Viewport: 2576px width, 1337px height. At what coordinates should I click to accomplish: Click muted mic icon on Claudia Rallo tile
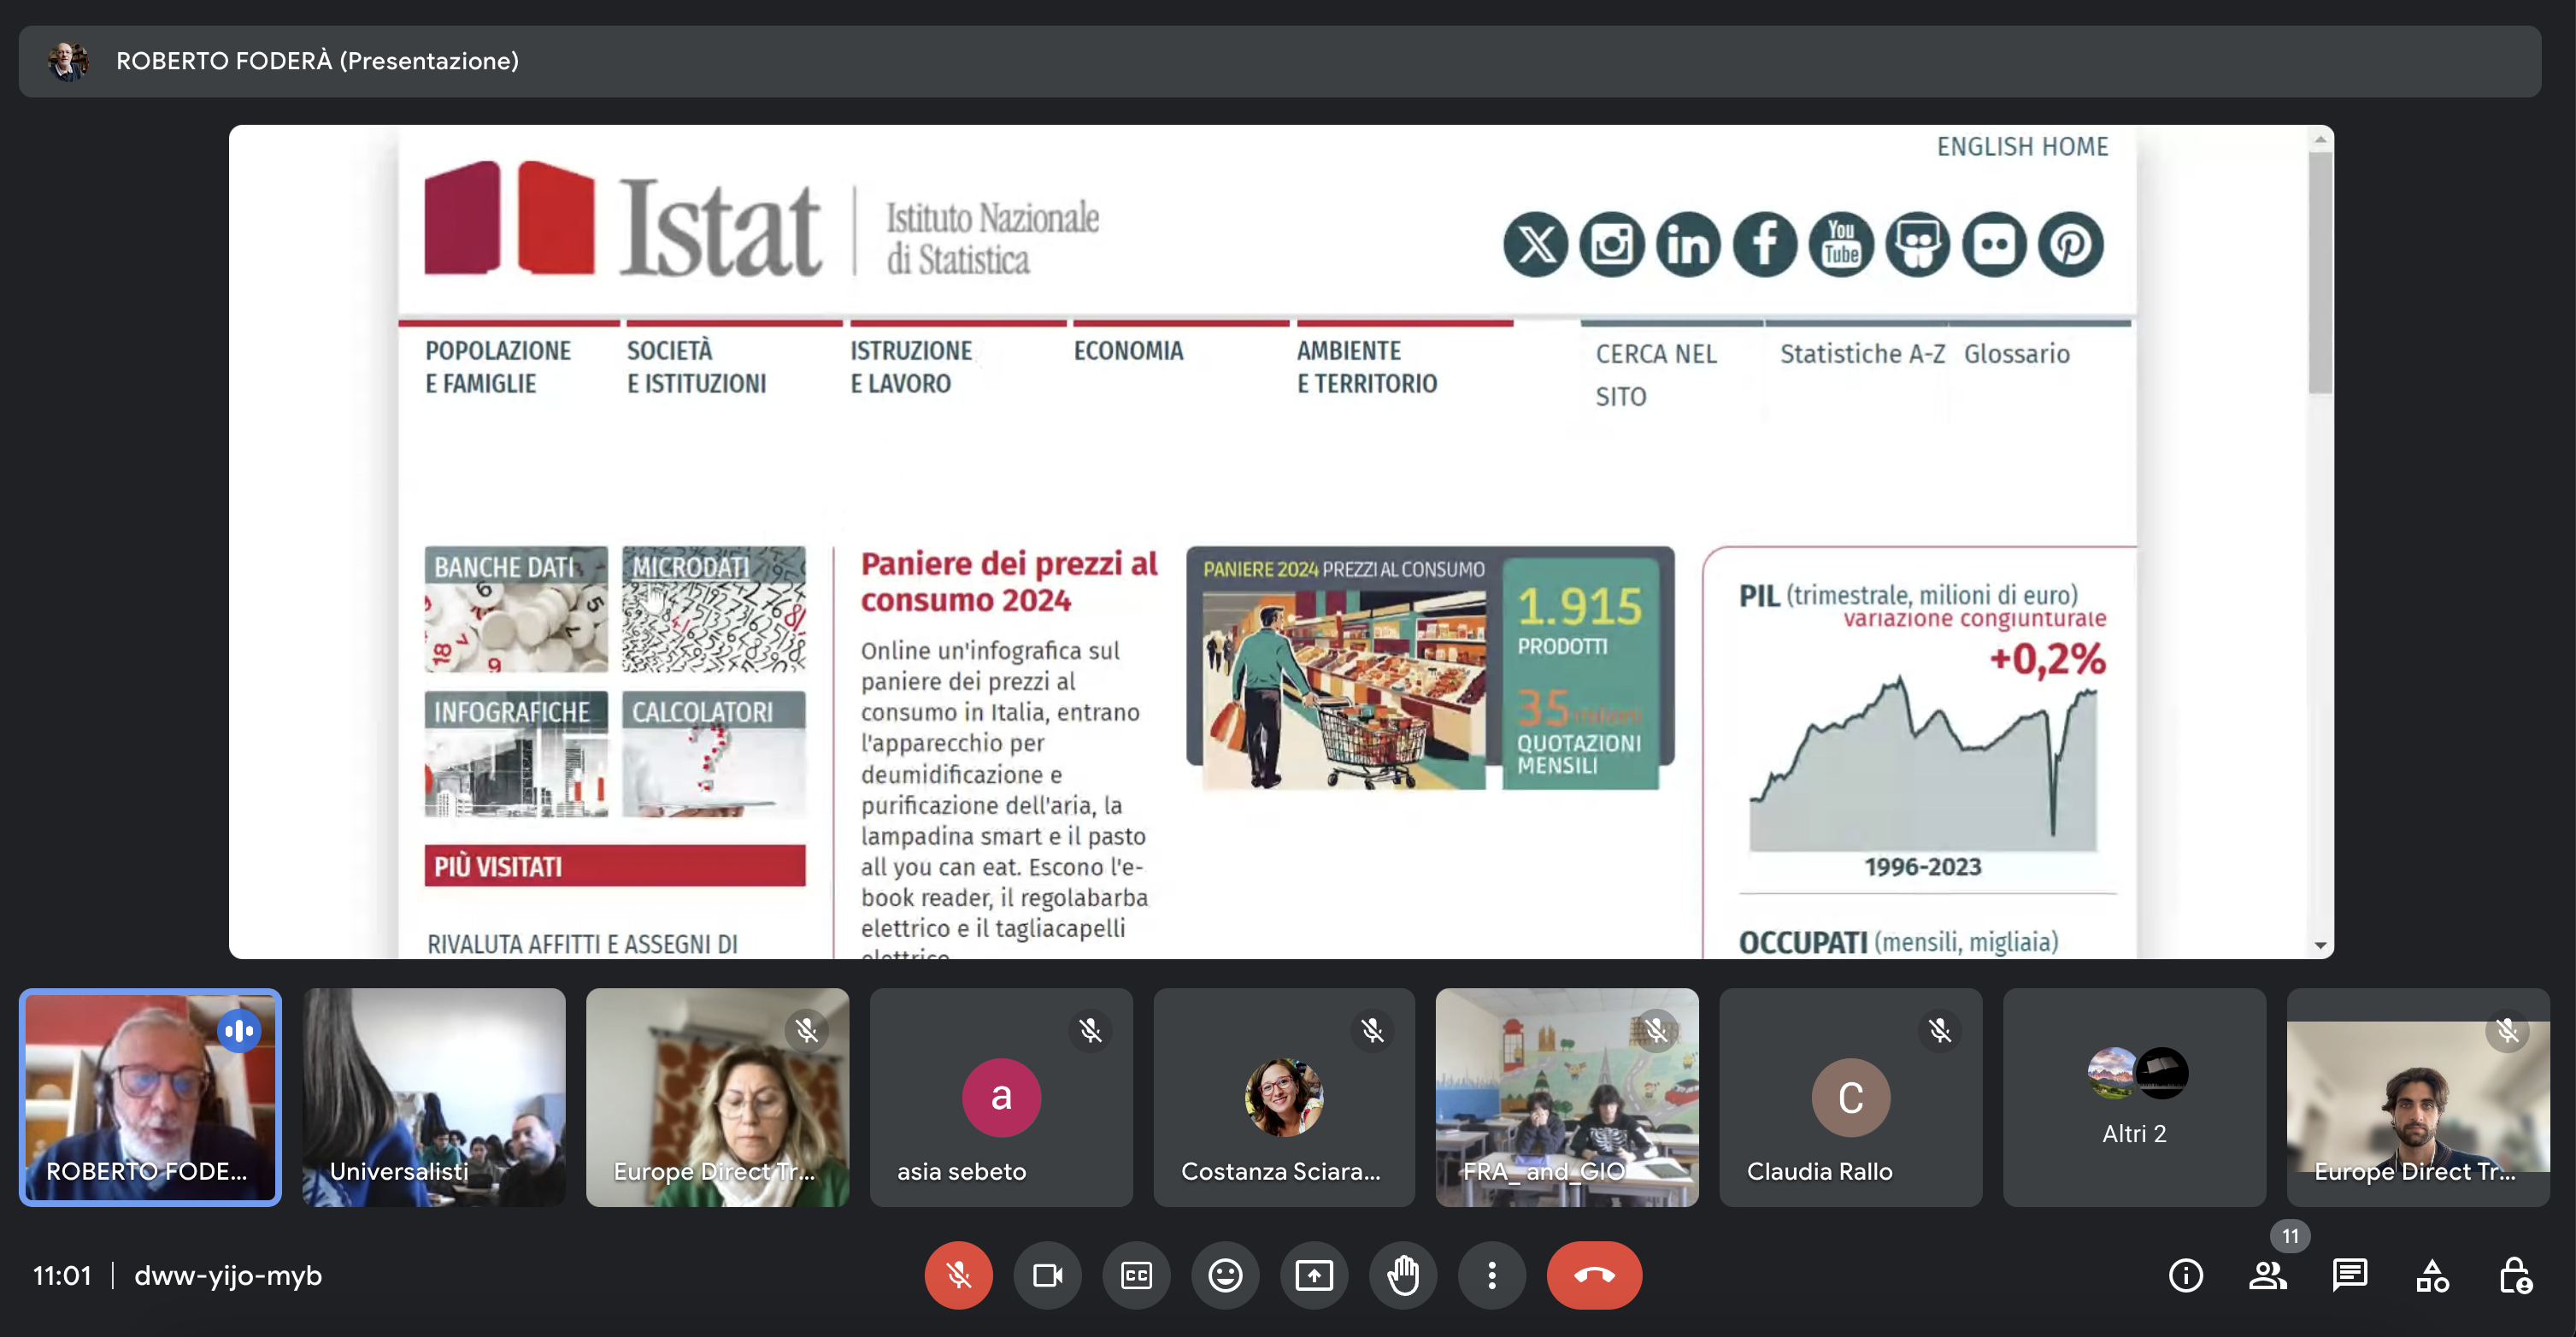point(1940,1030)
